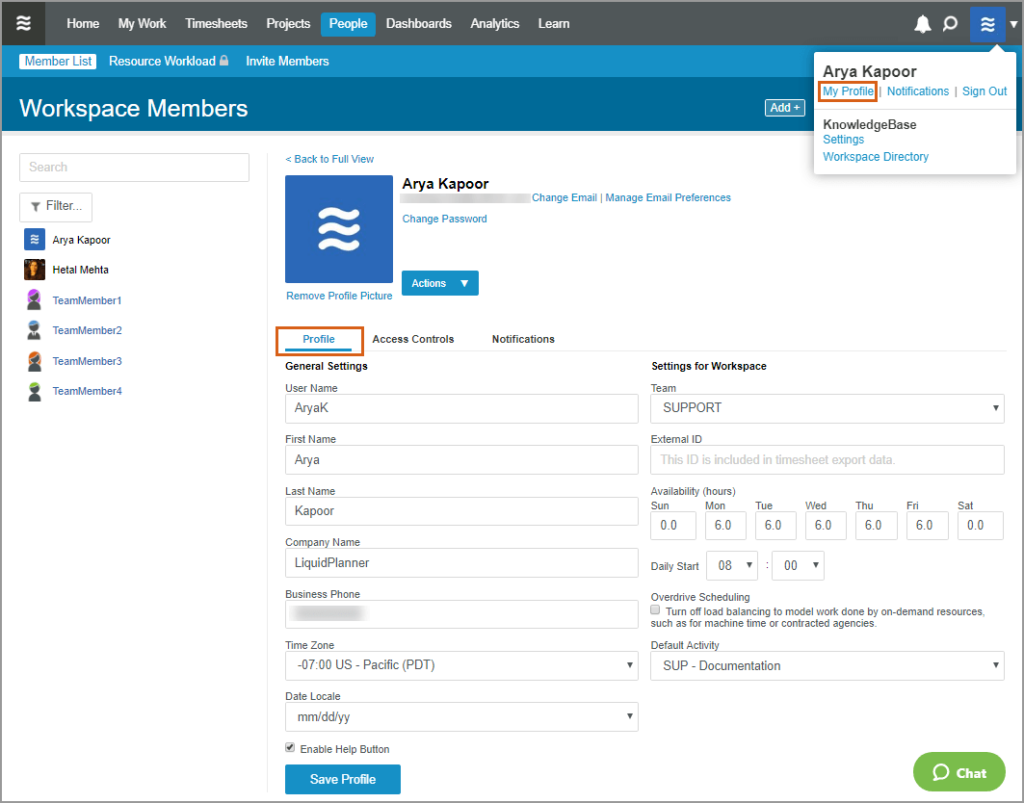Expand the Actions dropdown
This screenshot has width=1024, height=803.
(x=439, y=283)
